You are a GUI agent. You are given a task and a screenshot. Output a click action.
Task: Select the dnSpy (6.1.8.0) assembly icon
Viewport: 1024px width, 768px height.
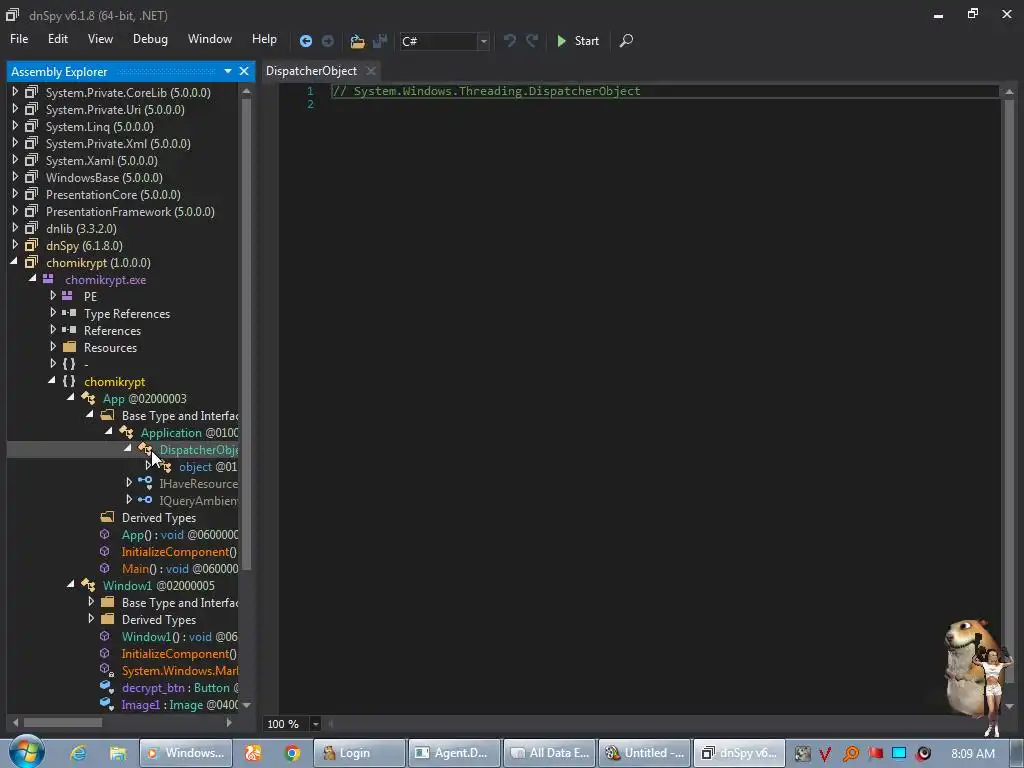pos(31,245)
